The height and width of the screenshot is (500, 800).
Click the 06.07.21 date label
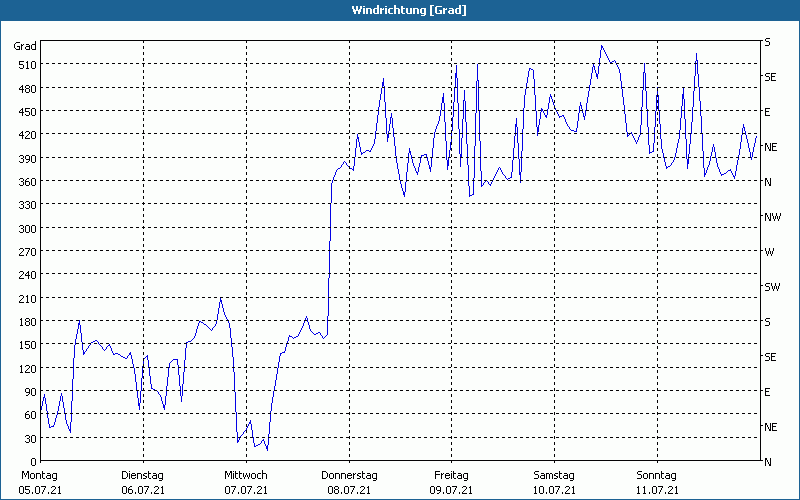[143, 490]
